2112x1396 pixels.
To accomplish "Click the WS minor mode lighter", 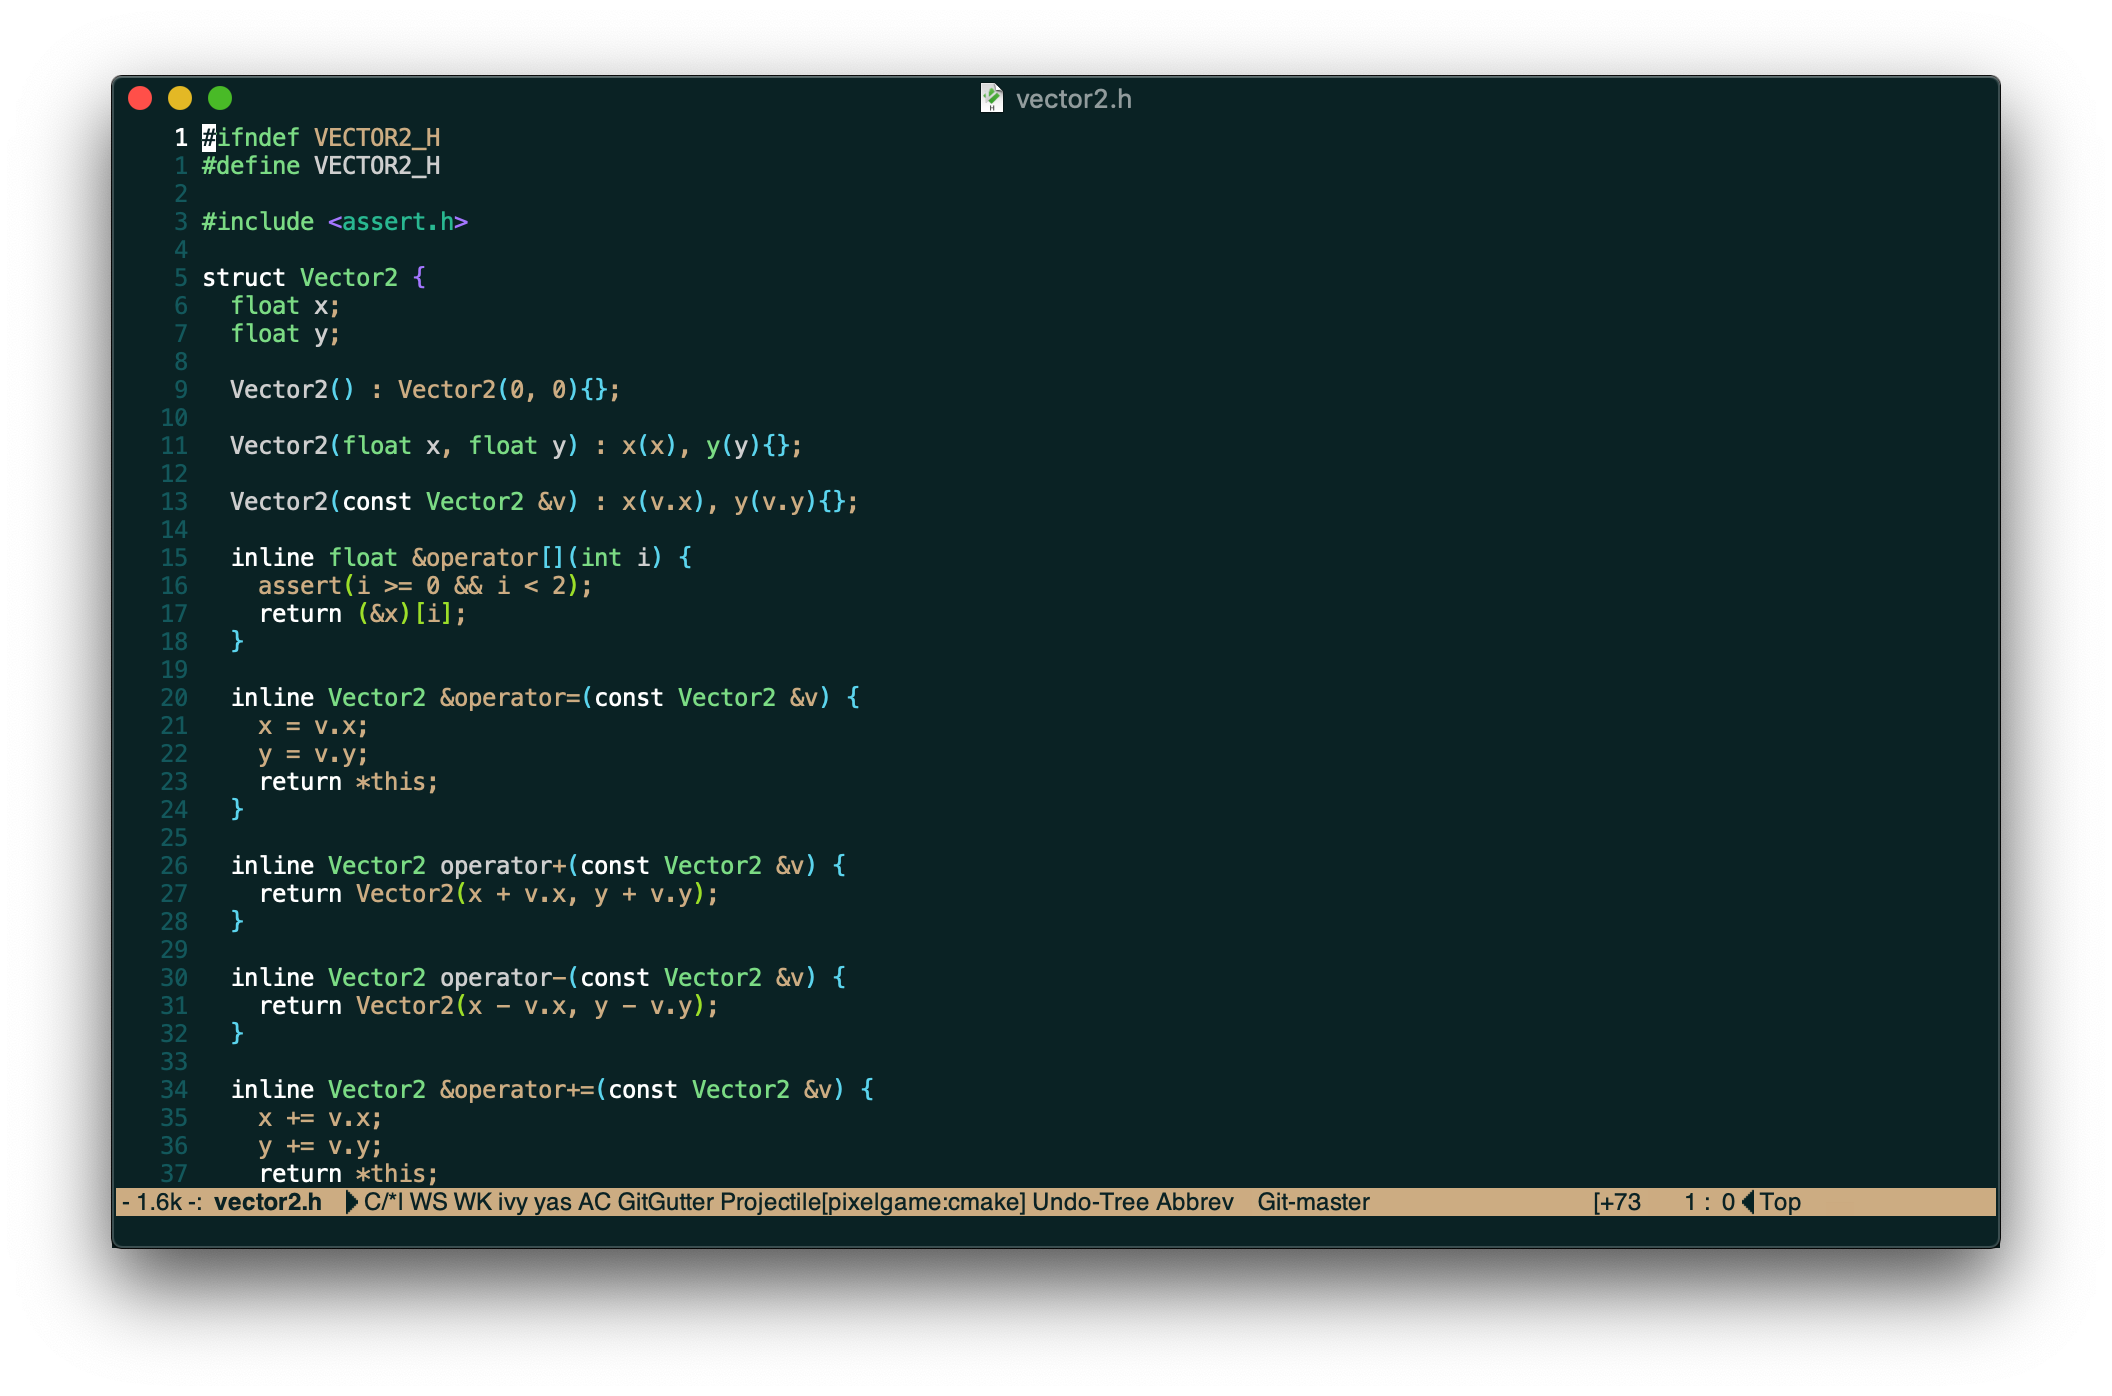I will tap(428, 1202).
